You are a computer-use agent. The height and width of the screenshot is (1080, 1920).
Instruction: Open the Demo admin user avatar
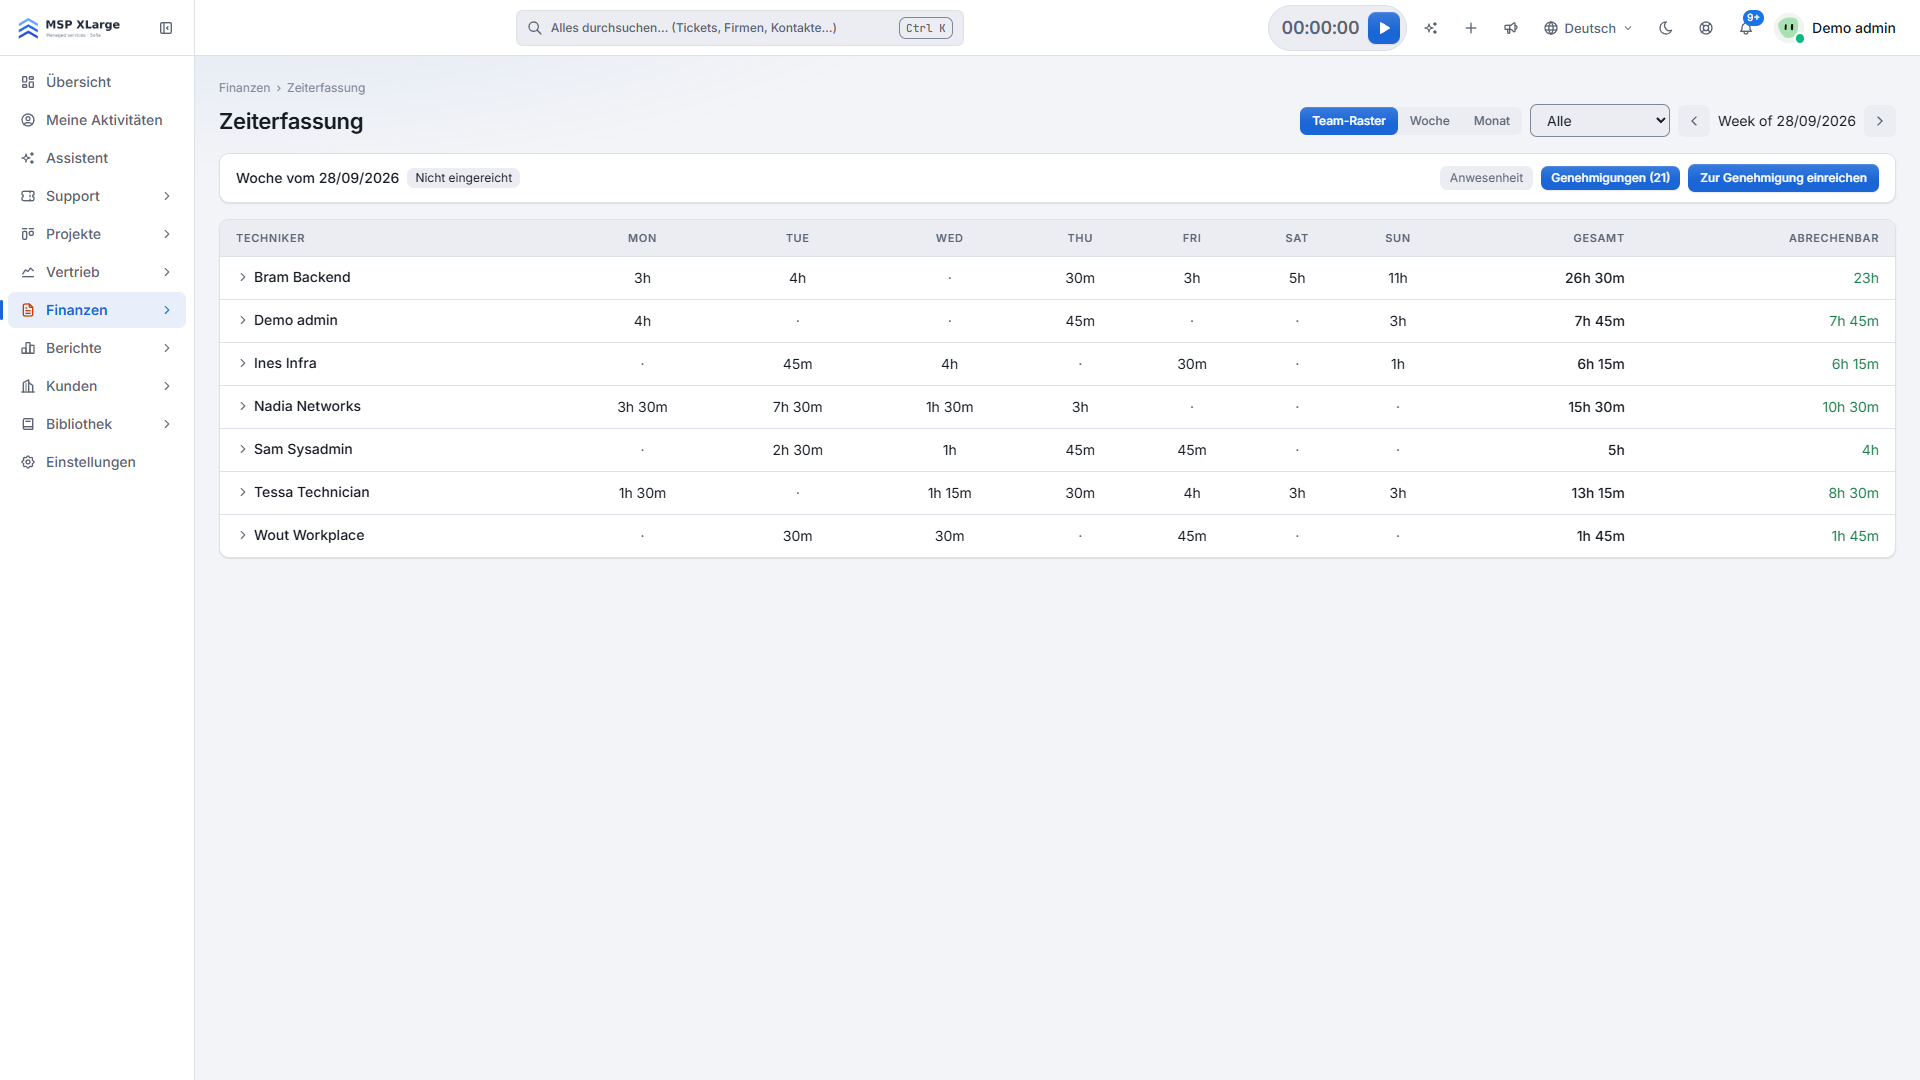(x=1789, y=28)
